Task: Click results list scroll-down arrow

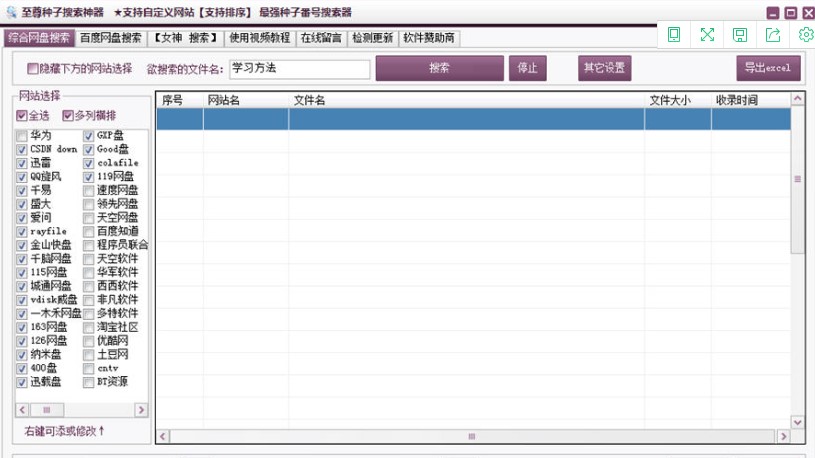Action: pyautogui.click(x=798, y=423)
